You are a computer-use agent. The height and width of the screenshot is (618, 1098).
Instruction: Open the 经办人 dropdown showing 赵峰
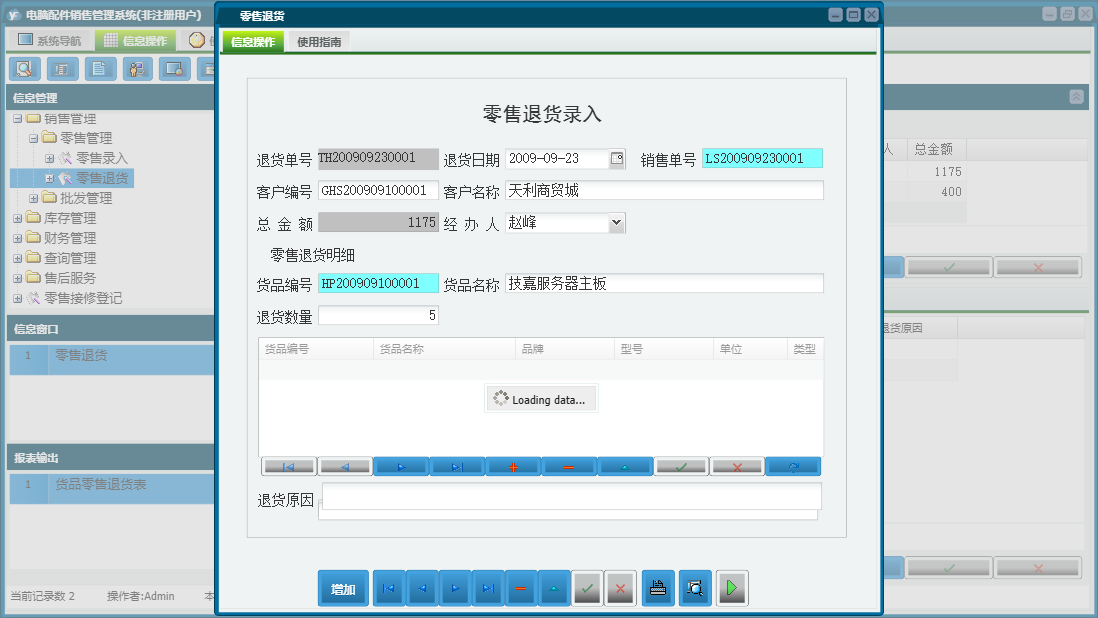pyautogui.click(x=617, y=223)
